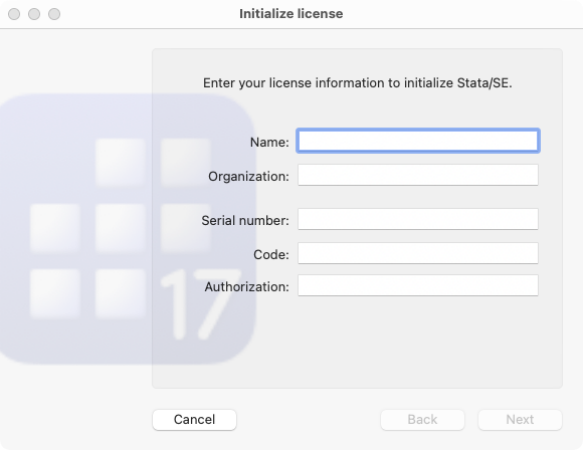The width and height of the screenshot is (584, 451).
Task: Click the Serial number: label
Action: point(245,220)
